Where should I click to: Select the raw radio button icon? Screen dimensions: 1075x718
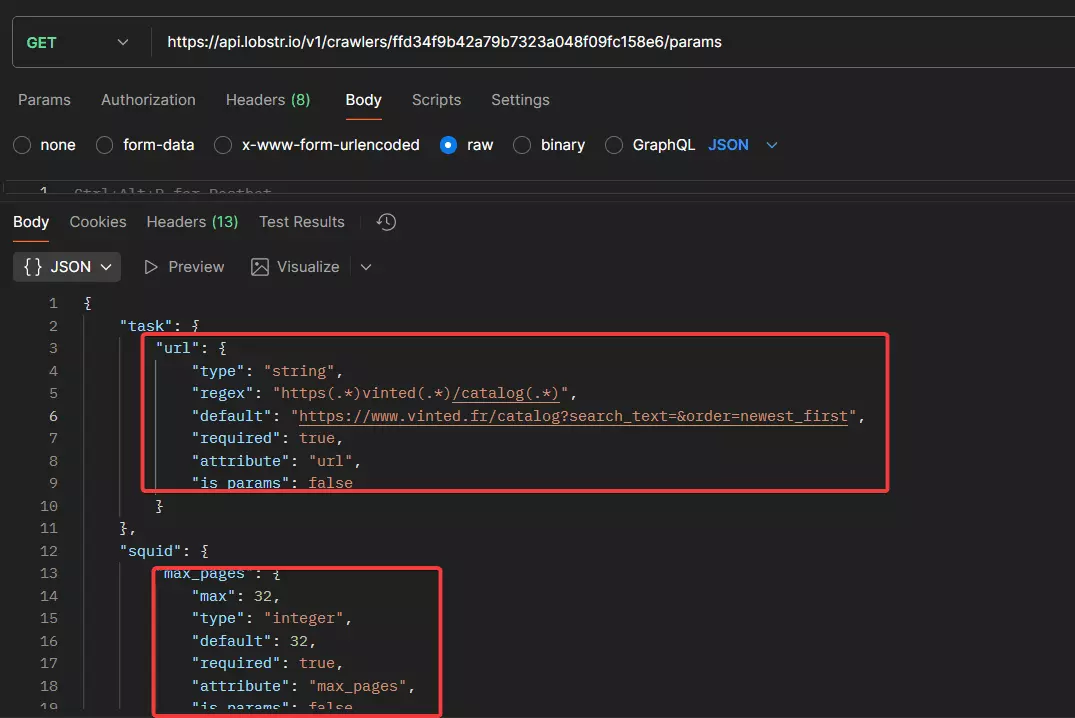[x=447, y=145]
